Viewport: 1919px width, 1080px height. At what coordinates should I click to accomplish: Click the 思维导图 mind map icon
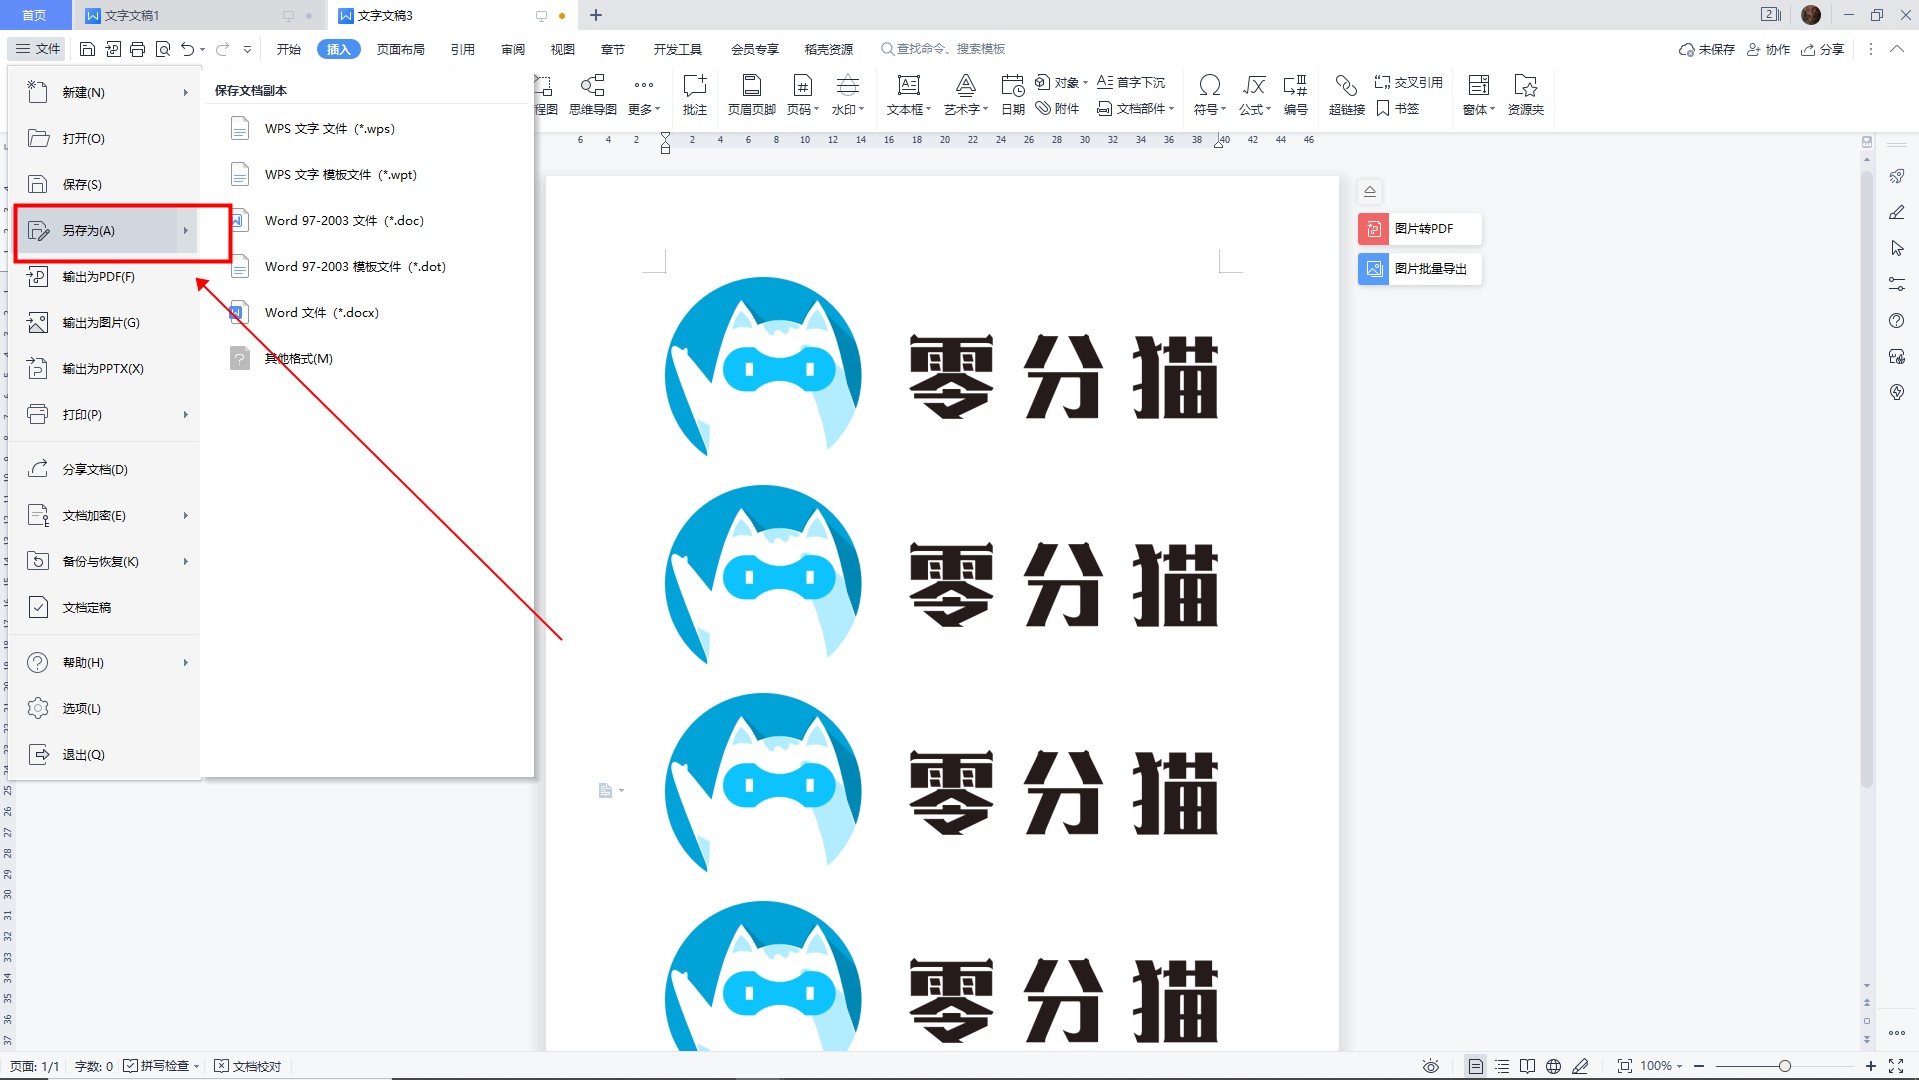point(593,94)
